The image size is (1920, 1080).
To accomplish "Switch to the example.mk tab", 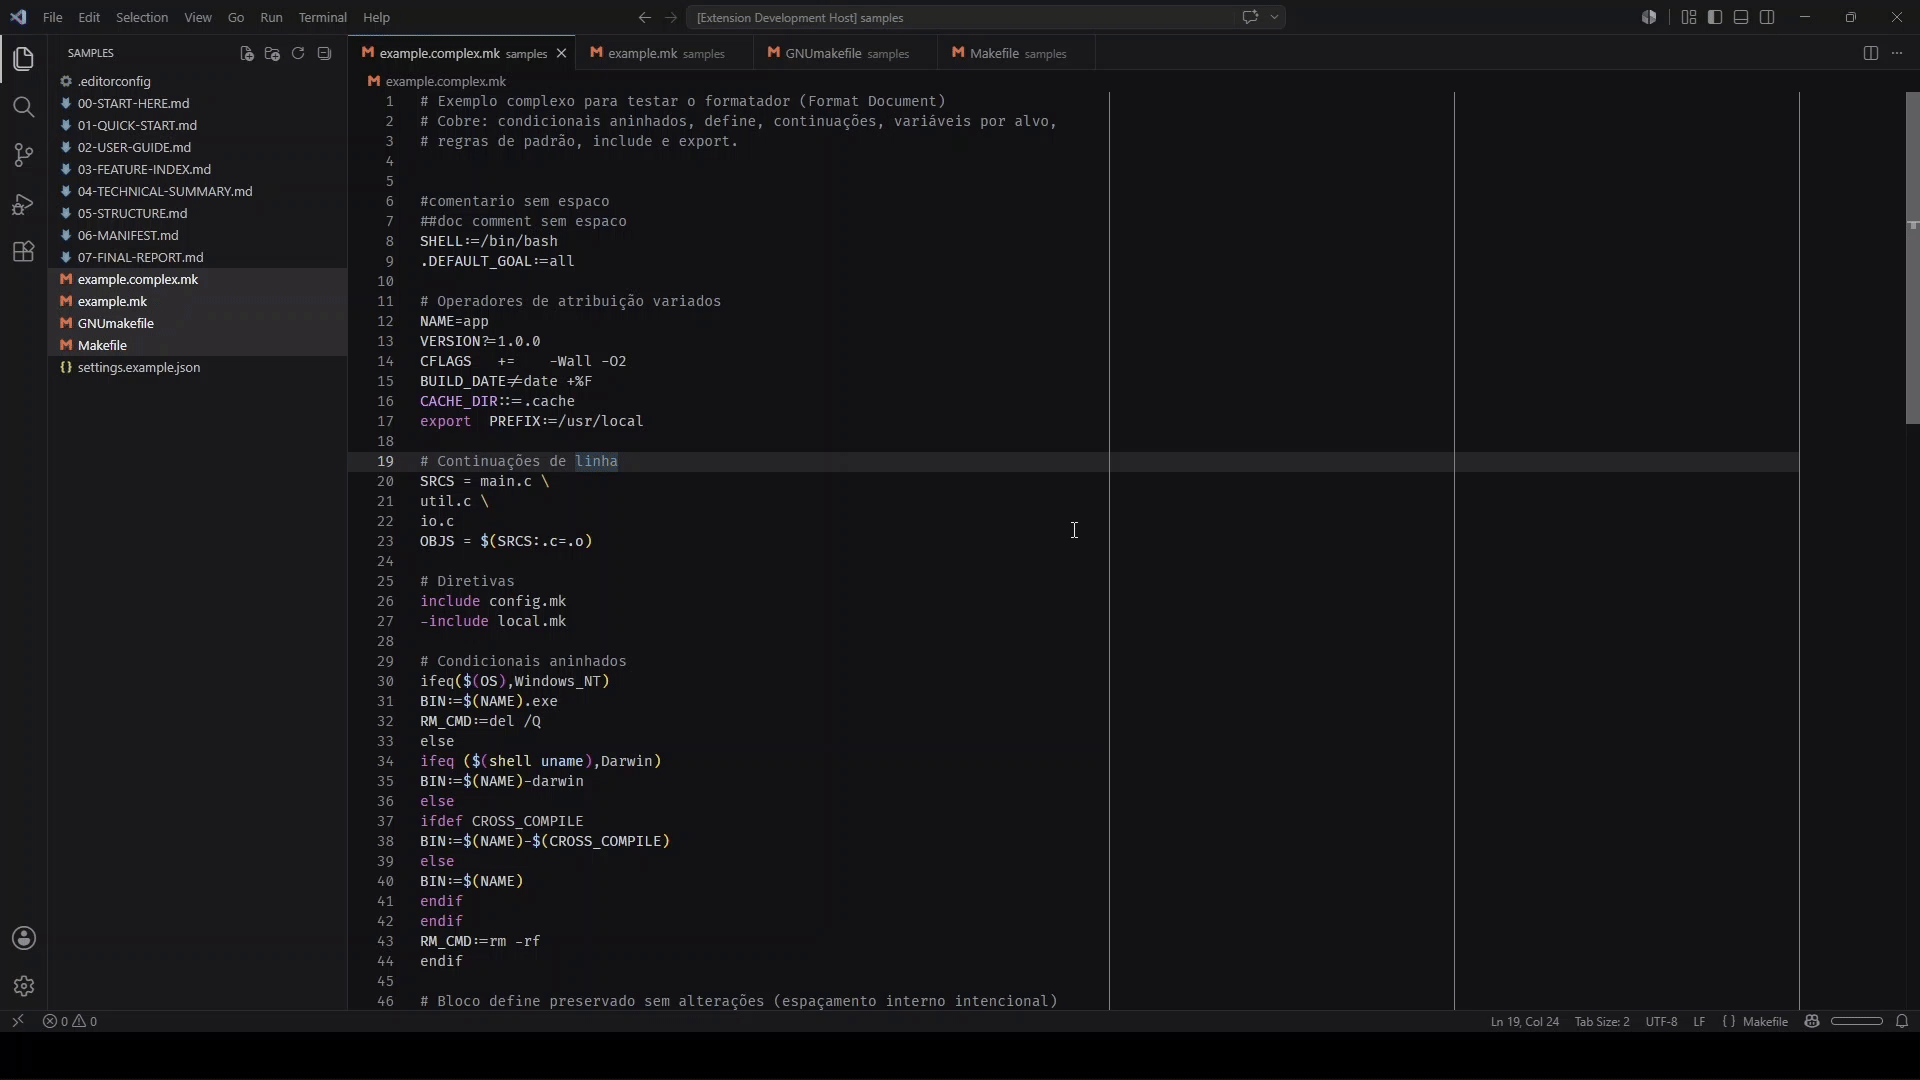I will coord(665,53).
